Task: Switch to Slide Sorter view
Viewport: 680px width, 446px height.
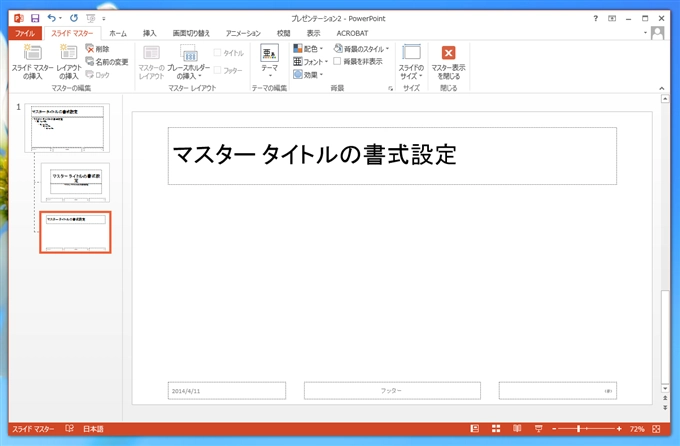Action: [x=496, y=429]
